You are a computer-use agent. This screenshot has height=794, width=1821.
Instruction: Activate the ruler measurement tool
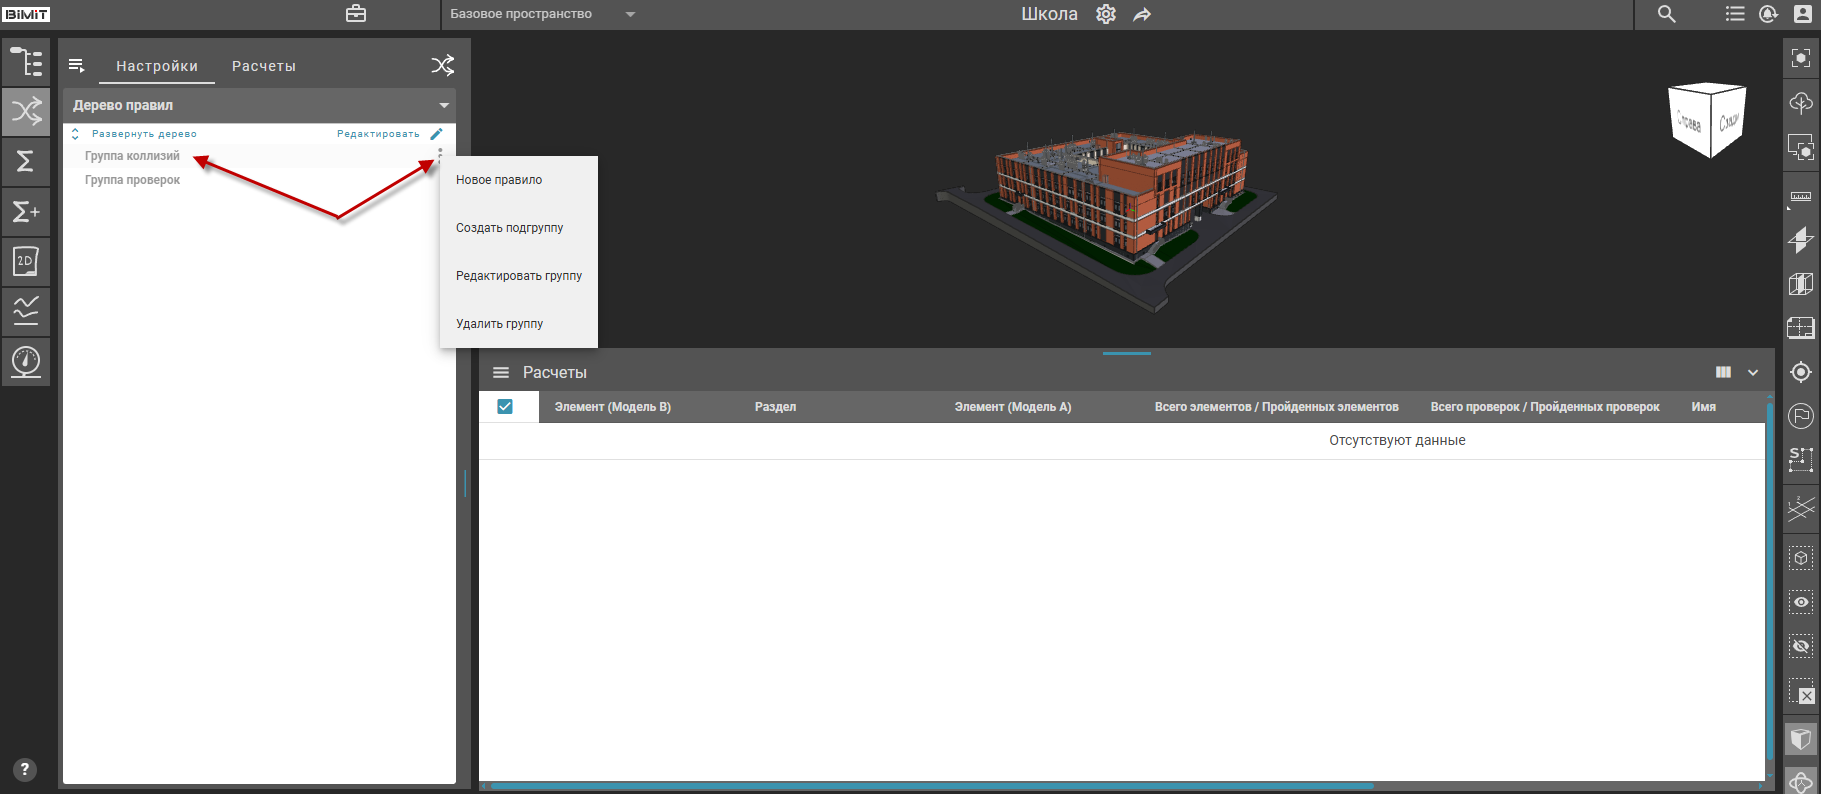click(1800, 197)
